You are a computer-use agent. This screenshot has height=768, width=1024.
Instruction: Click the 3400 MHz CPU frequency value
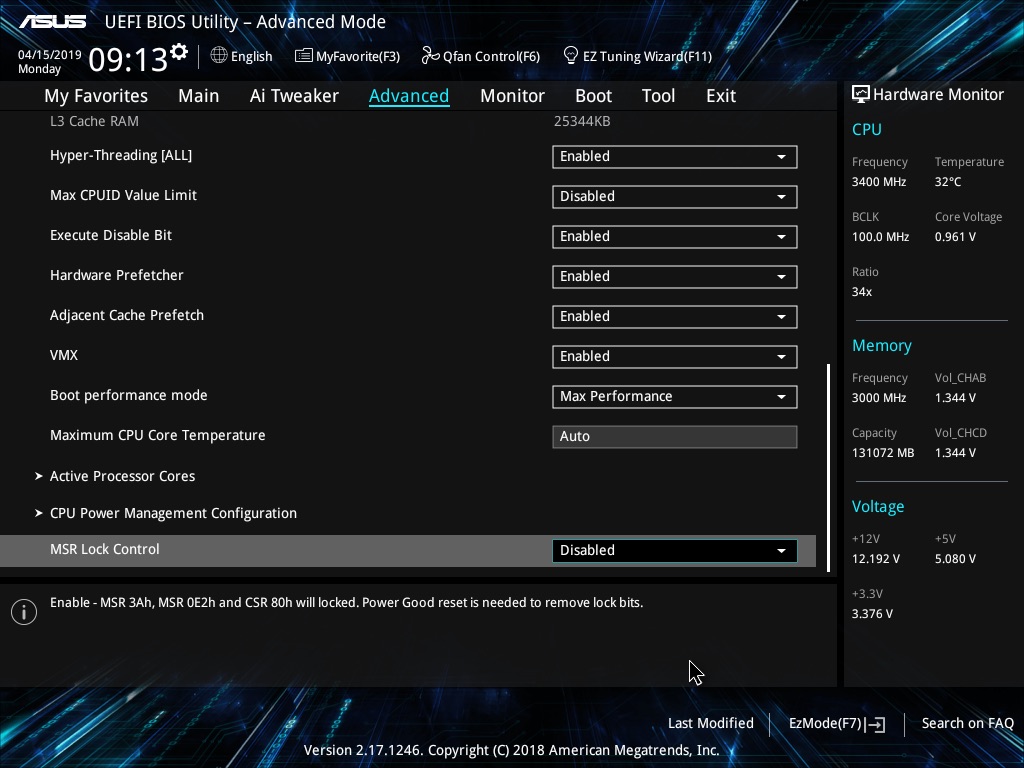[x=879, y=182]
